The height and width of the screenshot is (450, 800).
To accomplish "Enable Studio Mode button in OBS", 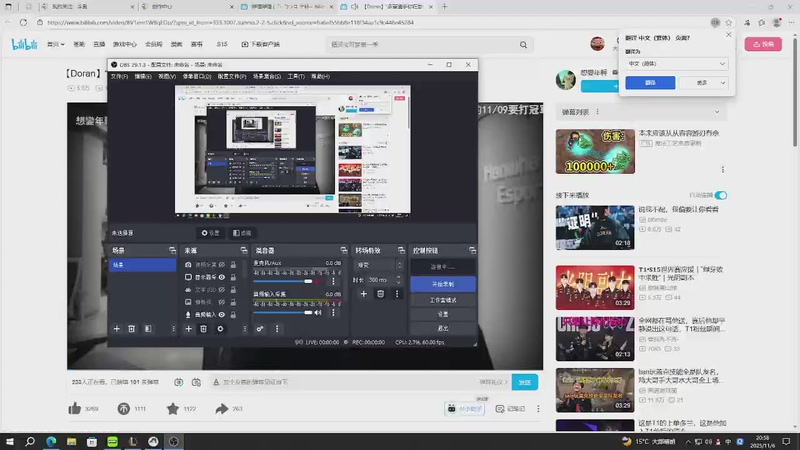I will point(443,300).
